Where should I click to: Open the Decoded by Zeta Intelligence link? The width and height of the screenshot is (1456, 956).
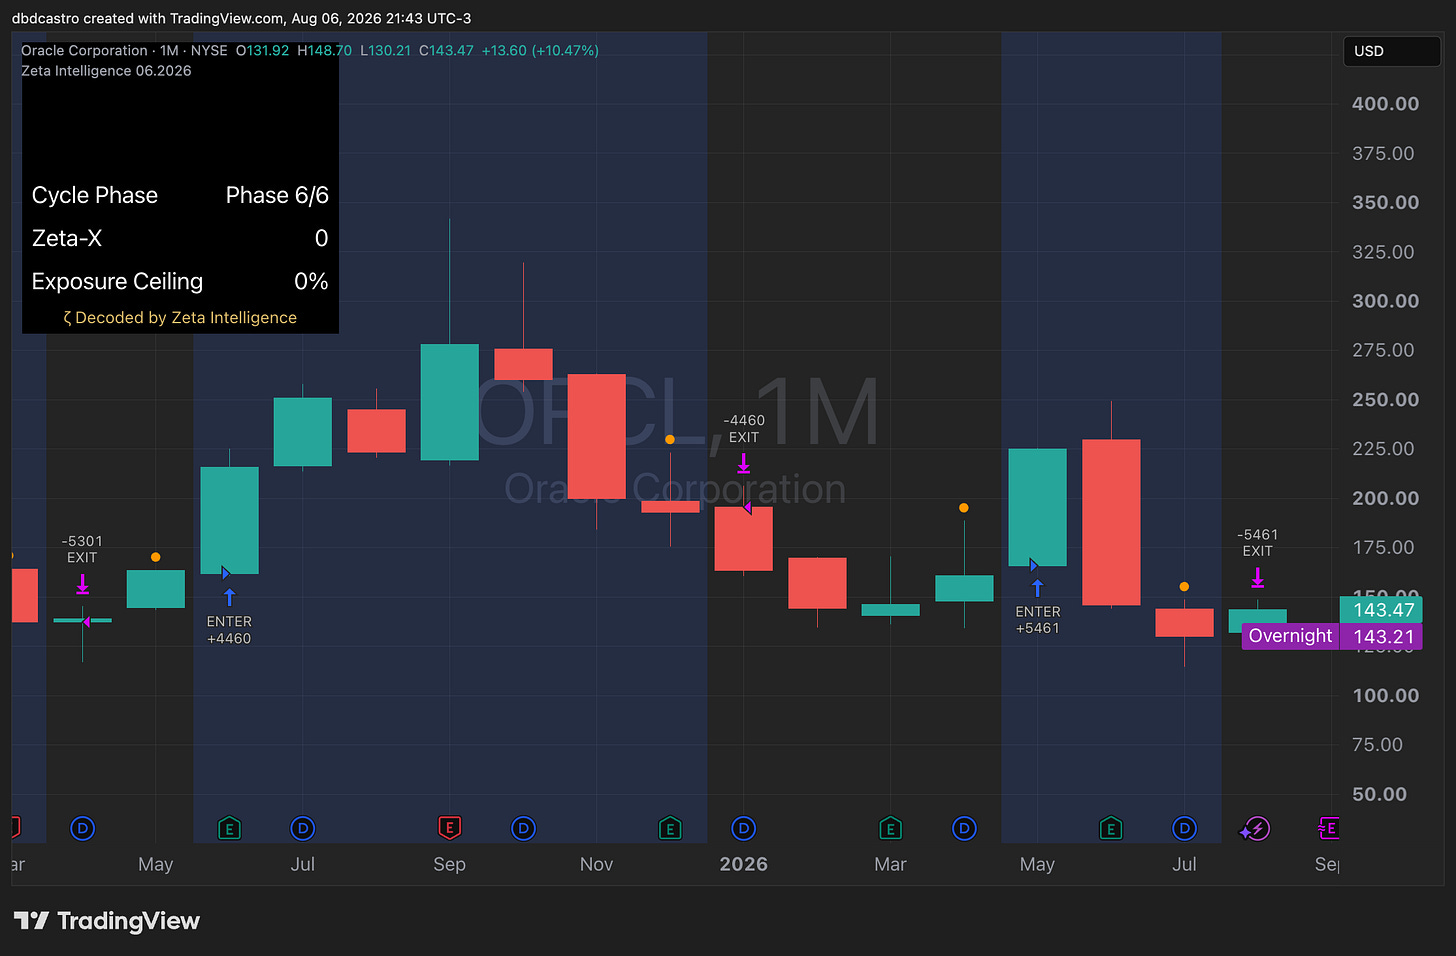(180, 318)
